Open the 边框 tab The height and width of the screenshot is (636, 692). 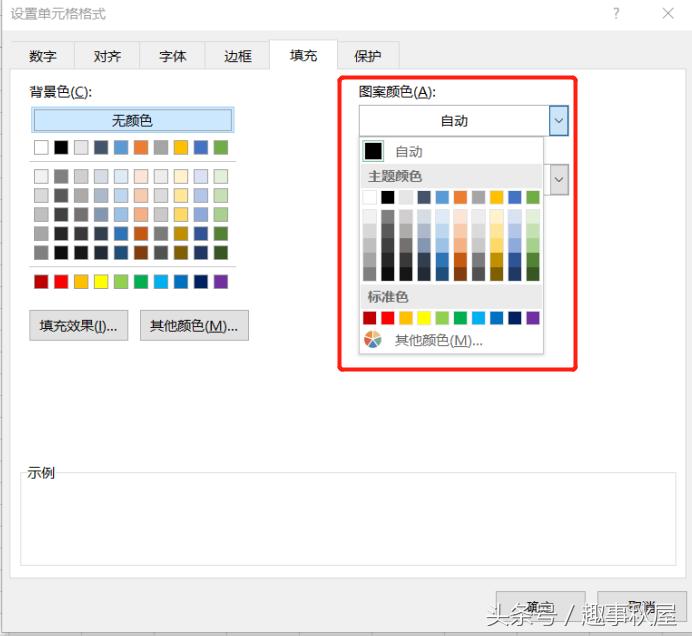[237, 56]
